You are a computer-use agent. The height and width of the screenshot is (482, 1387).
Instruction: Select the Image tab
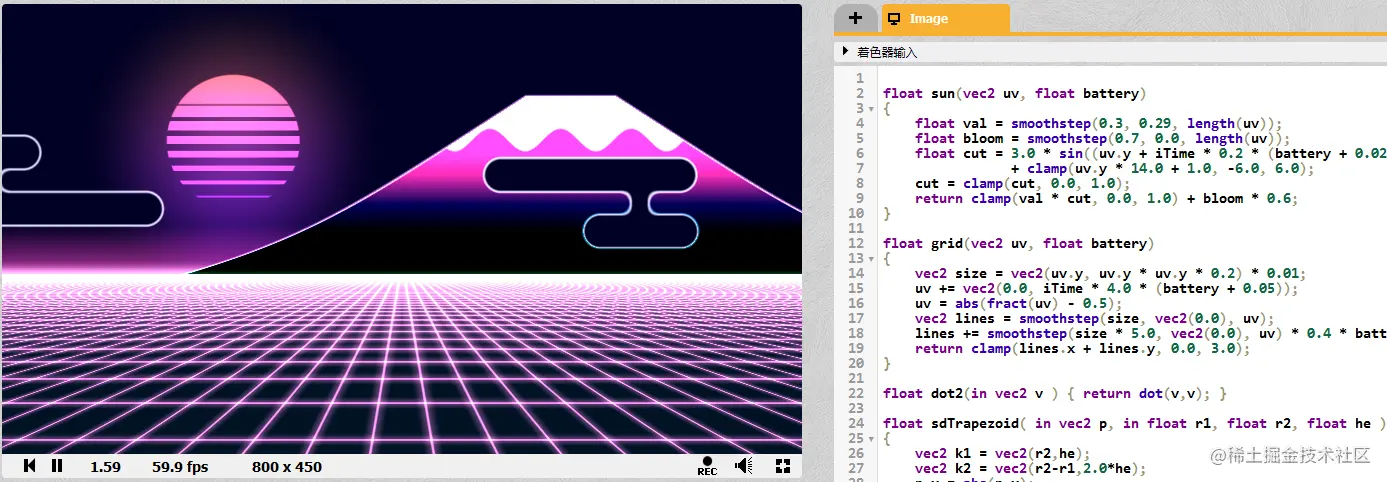[946, 18]
